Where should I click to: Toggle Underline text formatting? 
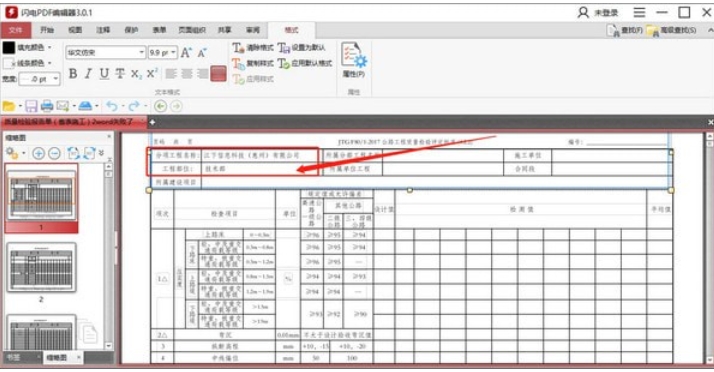[104, 74]
